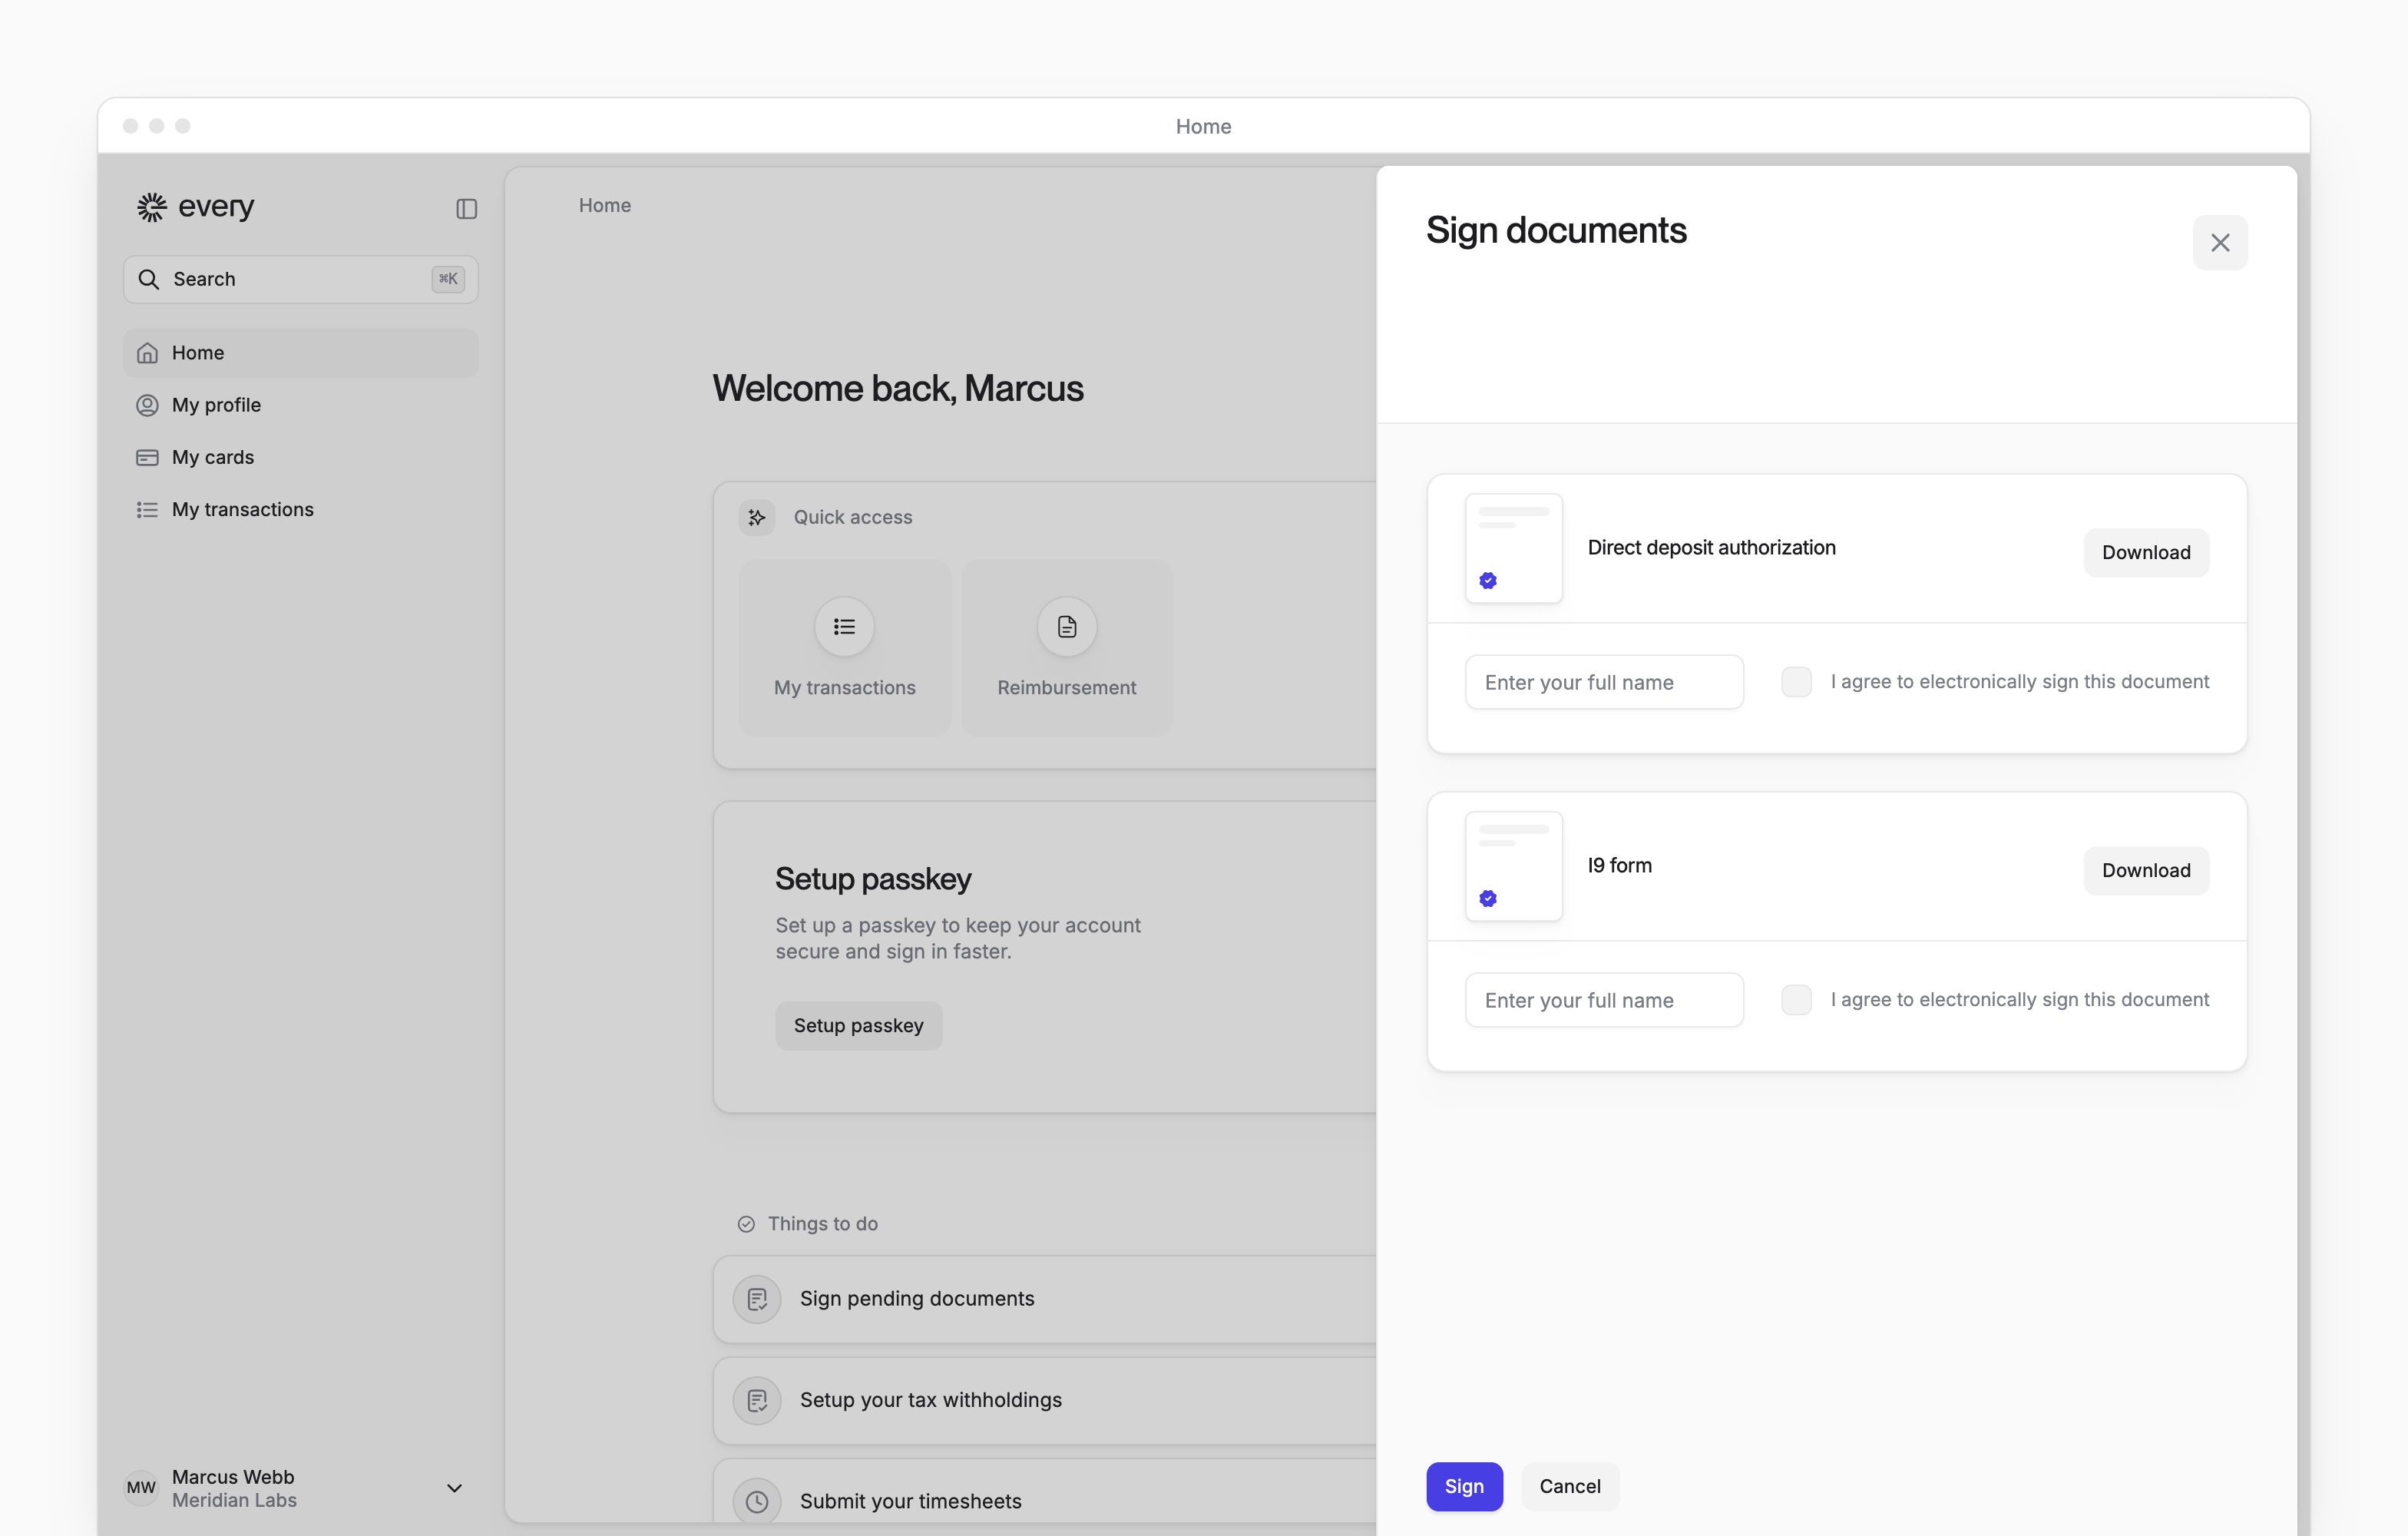2408x1536 pixels.
Task: Click the Setup your tax withholdings icon
Action: [757, 1400]
